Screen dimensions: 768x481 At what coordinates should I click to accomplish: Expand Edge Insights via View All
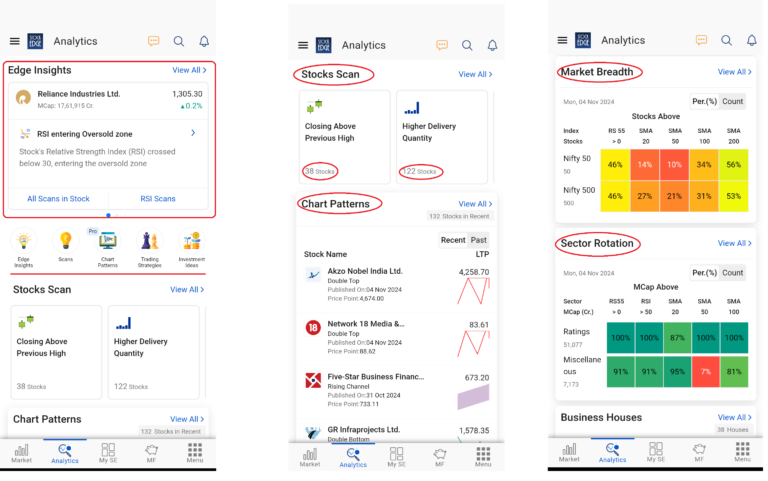(188, 70)
